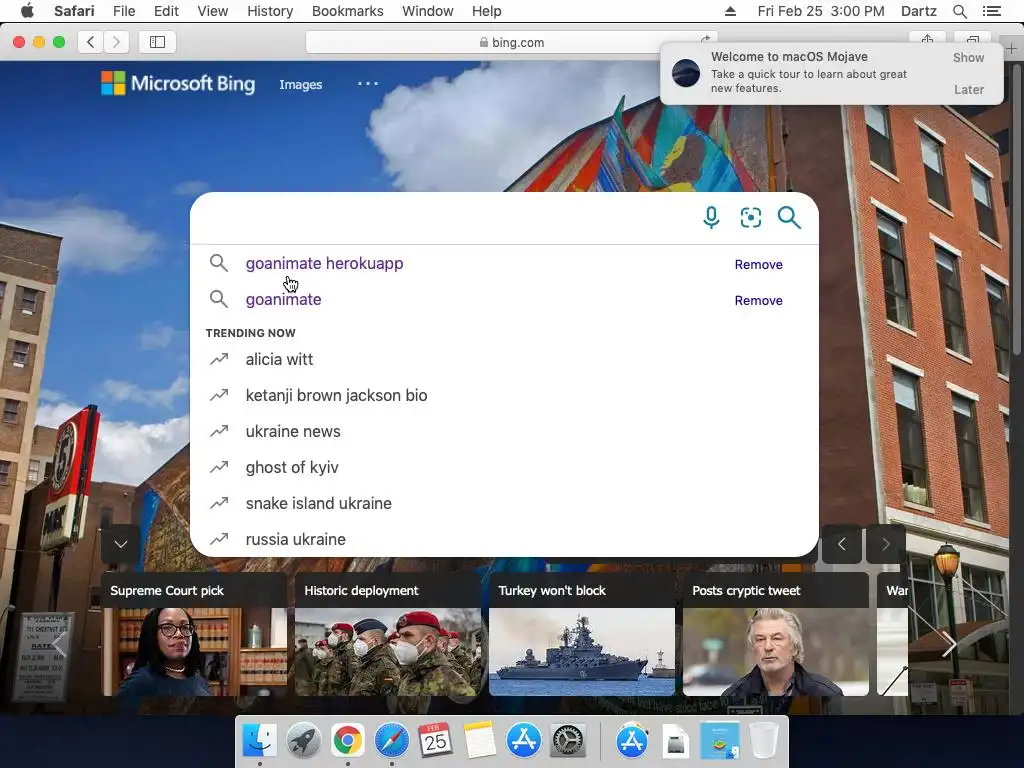Open the Help menu
1024x768 pixels.
click(x=487, y=11)
